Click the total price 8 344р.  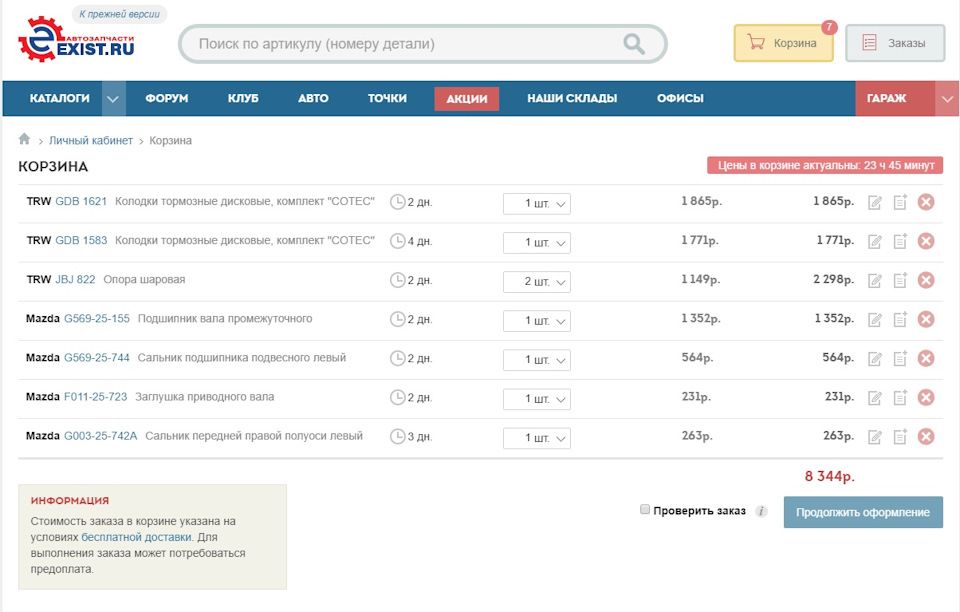830,476
